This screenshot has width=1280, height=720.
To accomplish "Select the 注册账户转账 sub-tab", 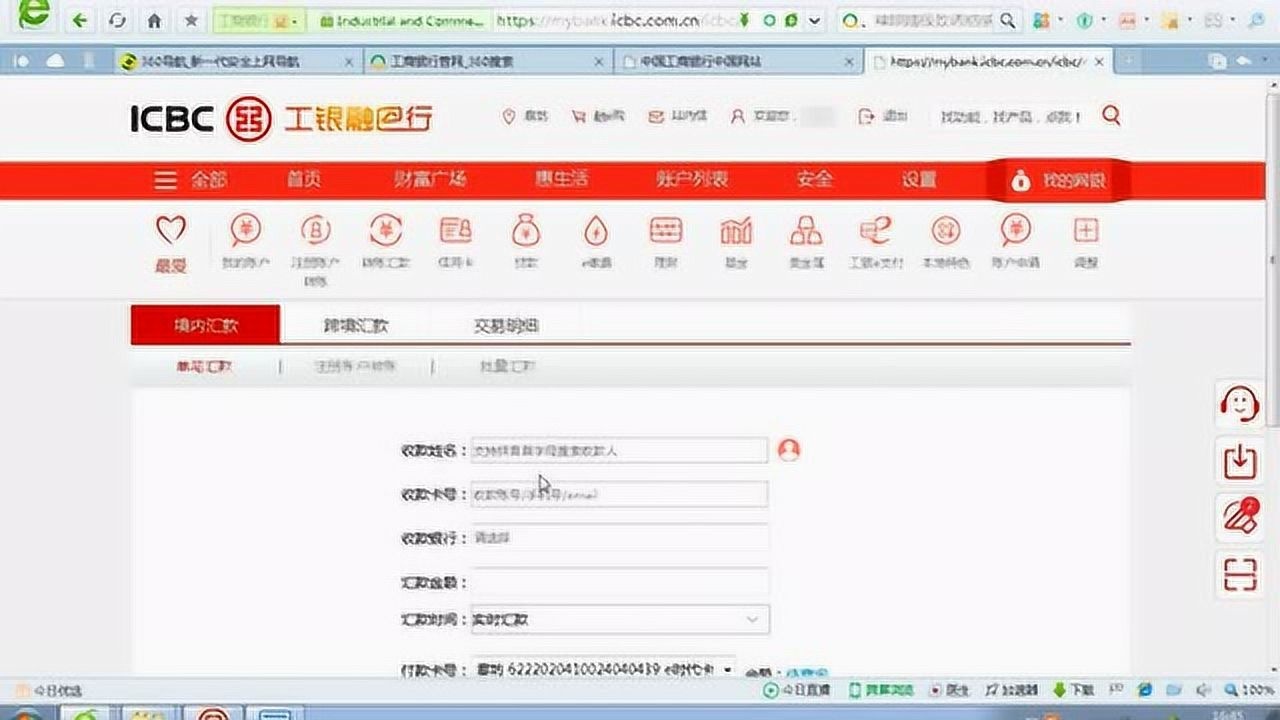I will [355, 367].
